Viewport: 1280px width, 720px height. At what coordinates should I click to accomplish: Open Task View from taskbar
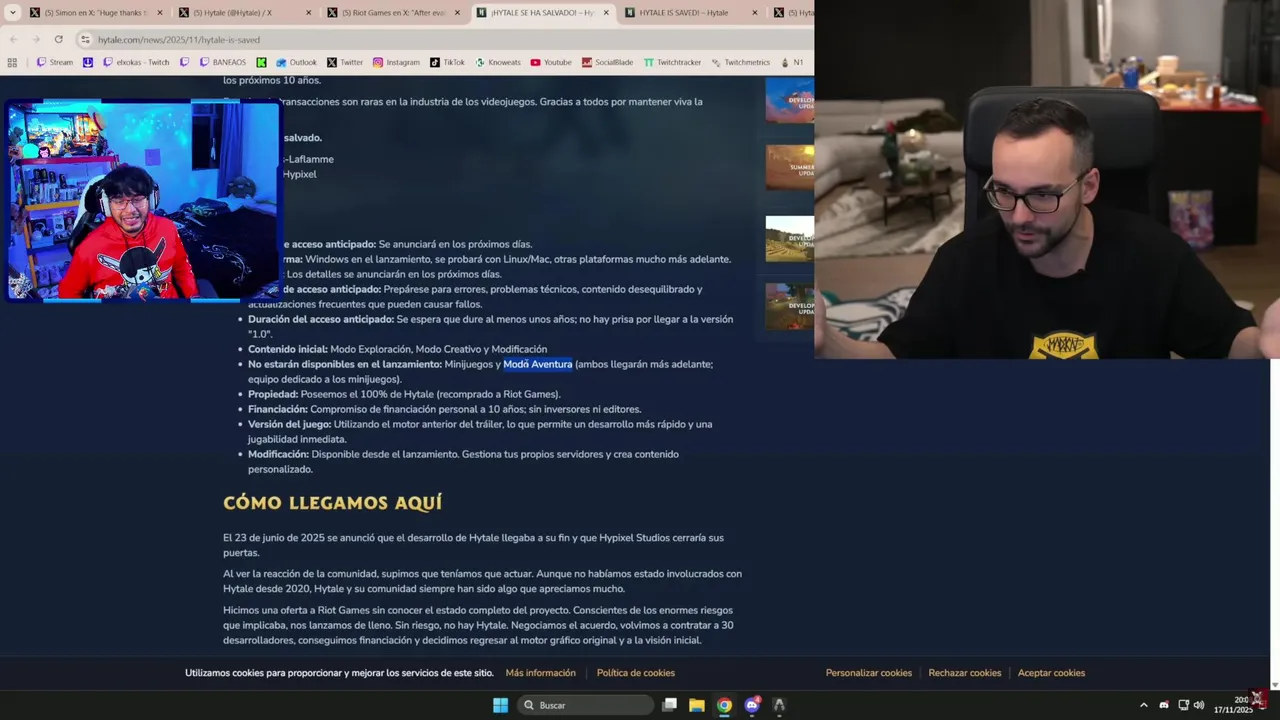pyautogui.click(x=670, y=705)
